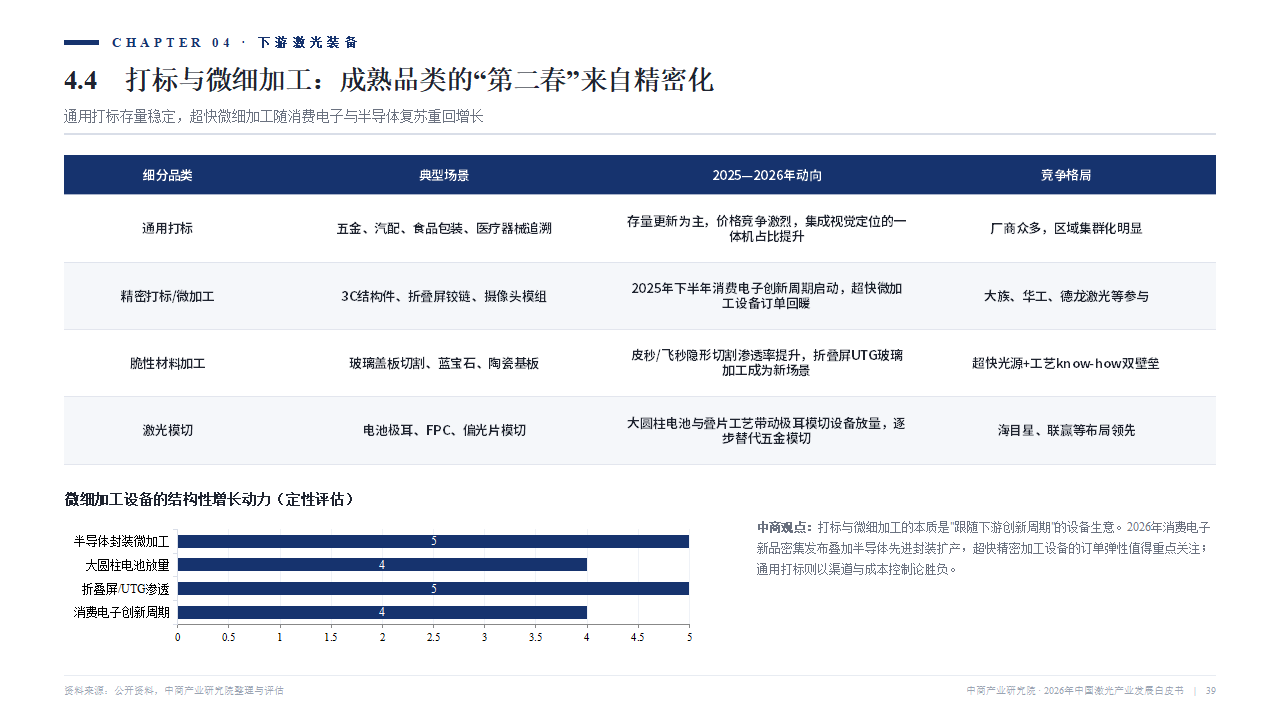1280x720 pixels.
Task: Click the "2025—2026年动向" column header
Action: [767, 175]
